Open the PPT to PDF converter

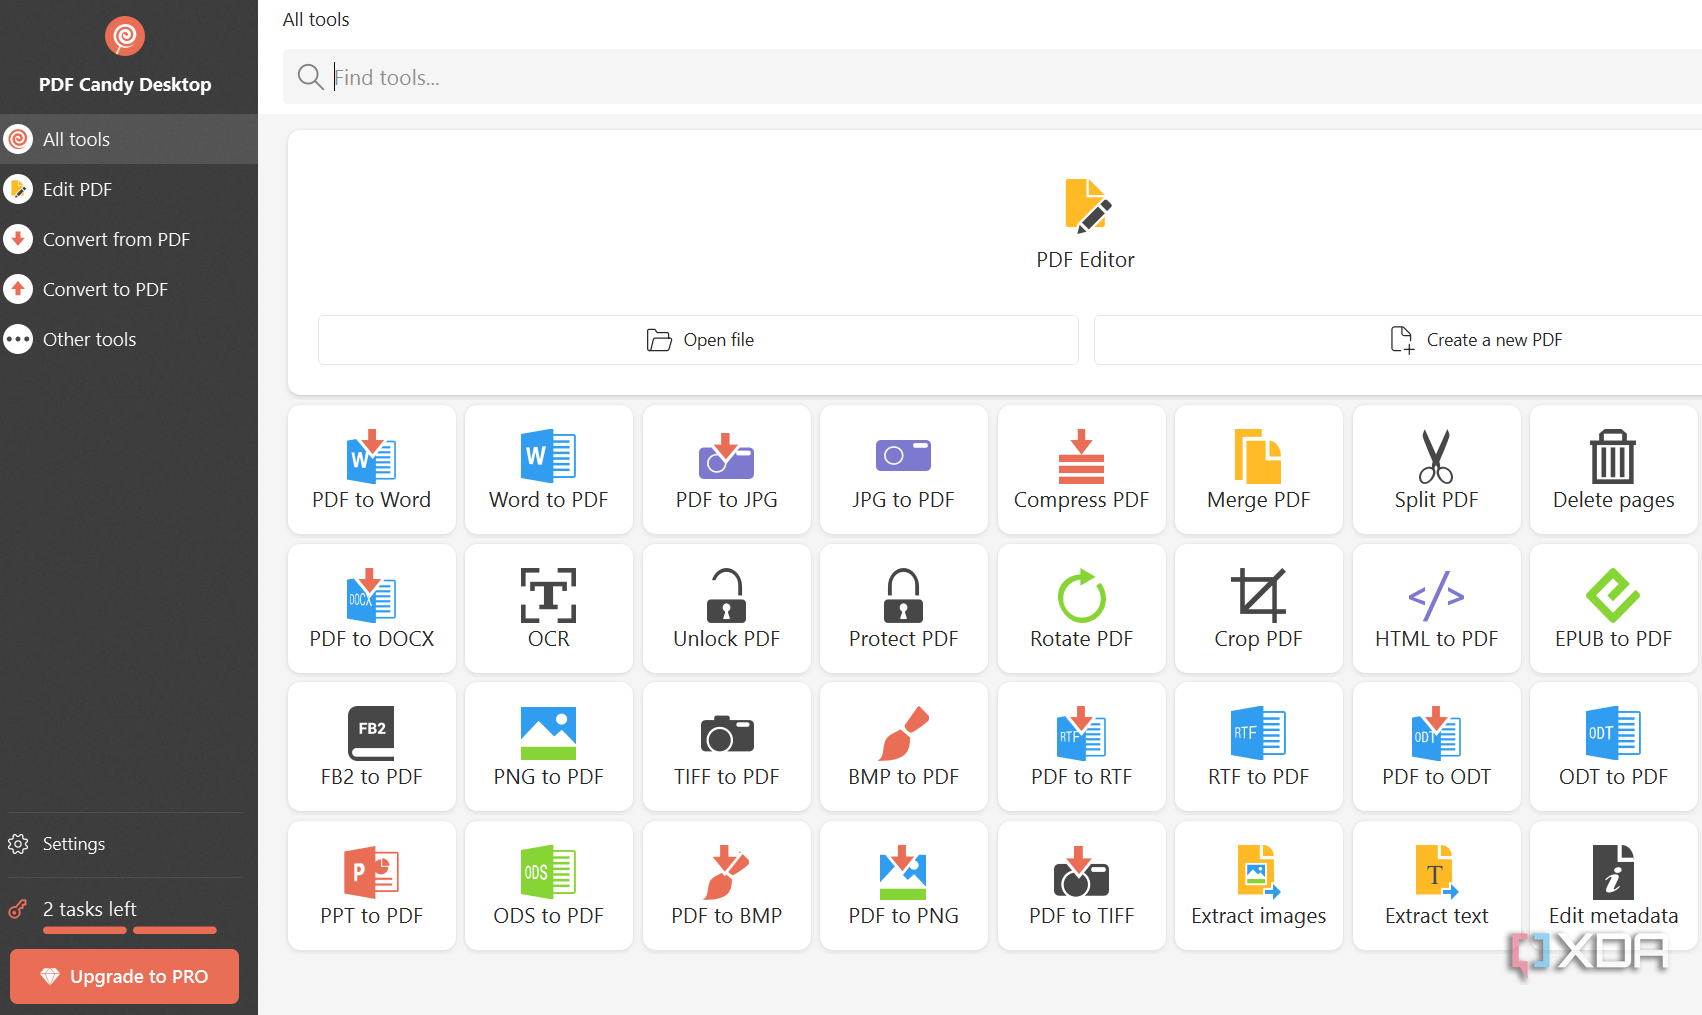pyautogui.click(x=371, y=885)
